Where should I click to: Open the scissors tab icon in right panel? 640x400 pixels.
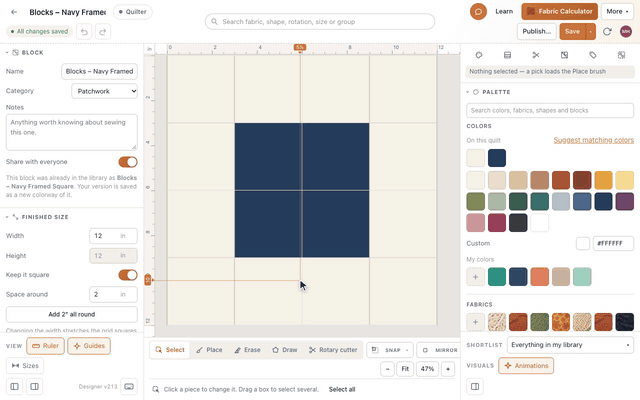[x=536, y=55]
